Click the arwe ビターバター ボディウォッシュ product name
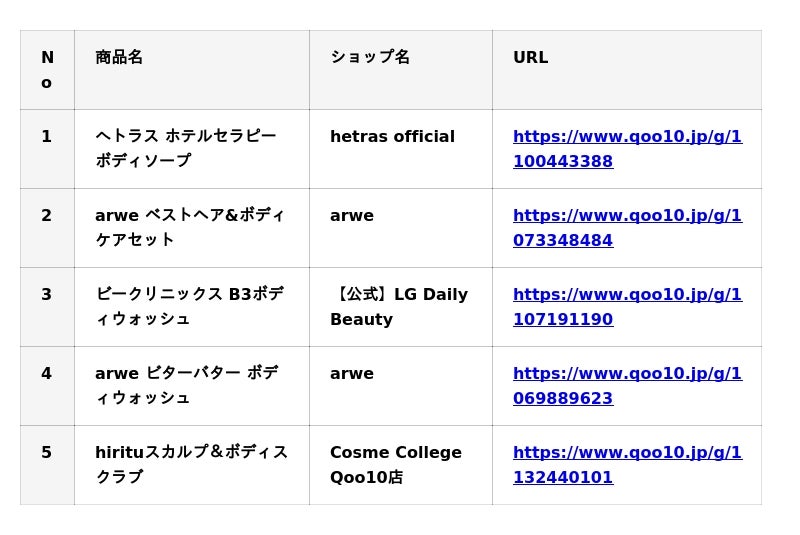Image resolution: width=800 pixels, height=535 pixels. pos(186,385)
